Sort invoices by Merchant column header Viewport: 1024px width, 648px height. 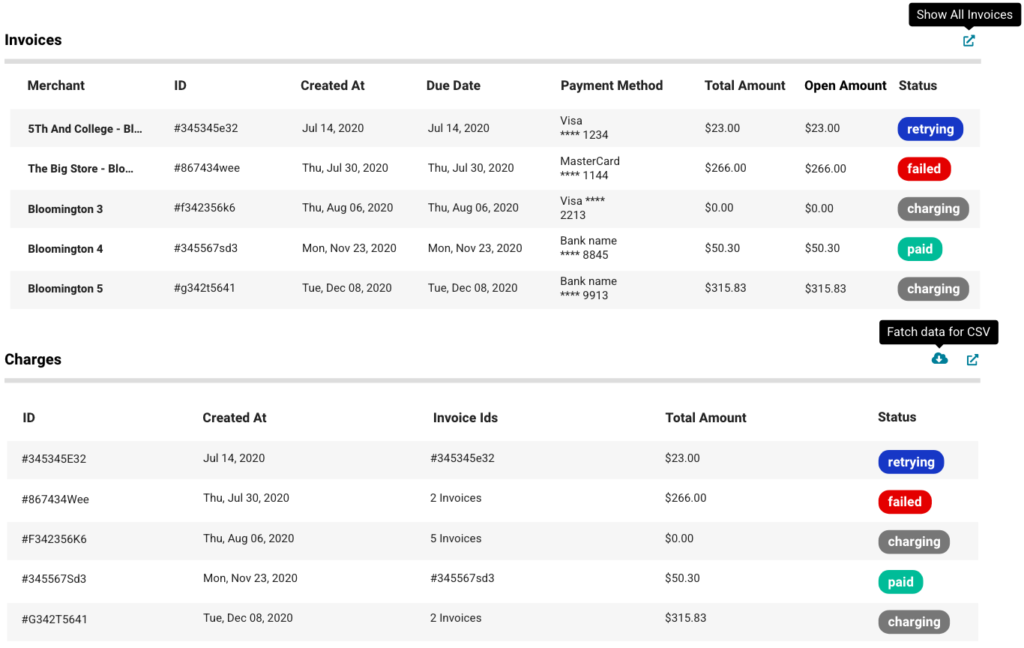pos(56,86)
